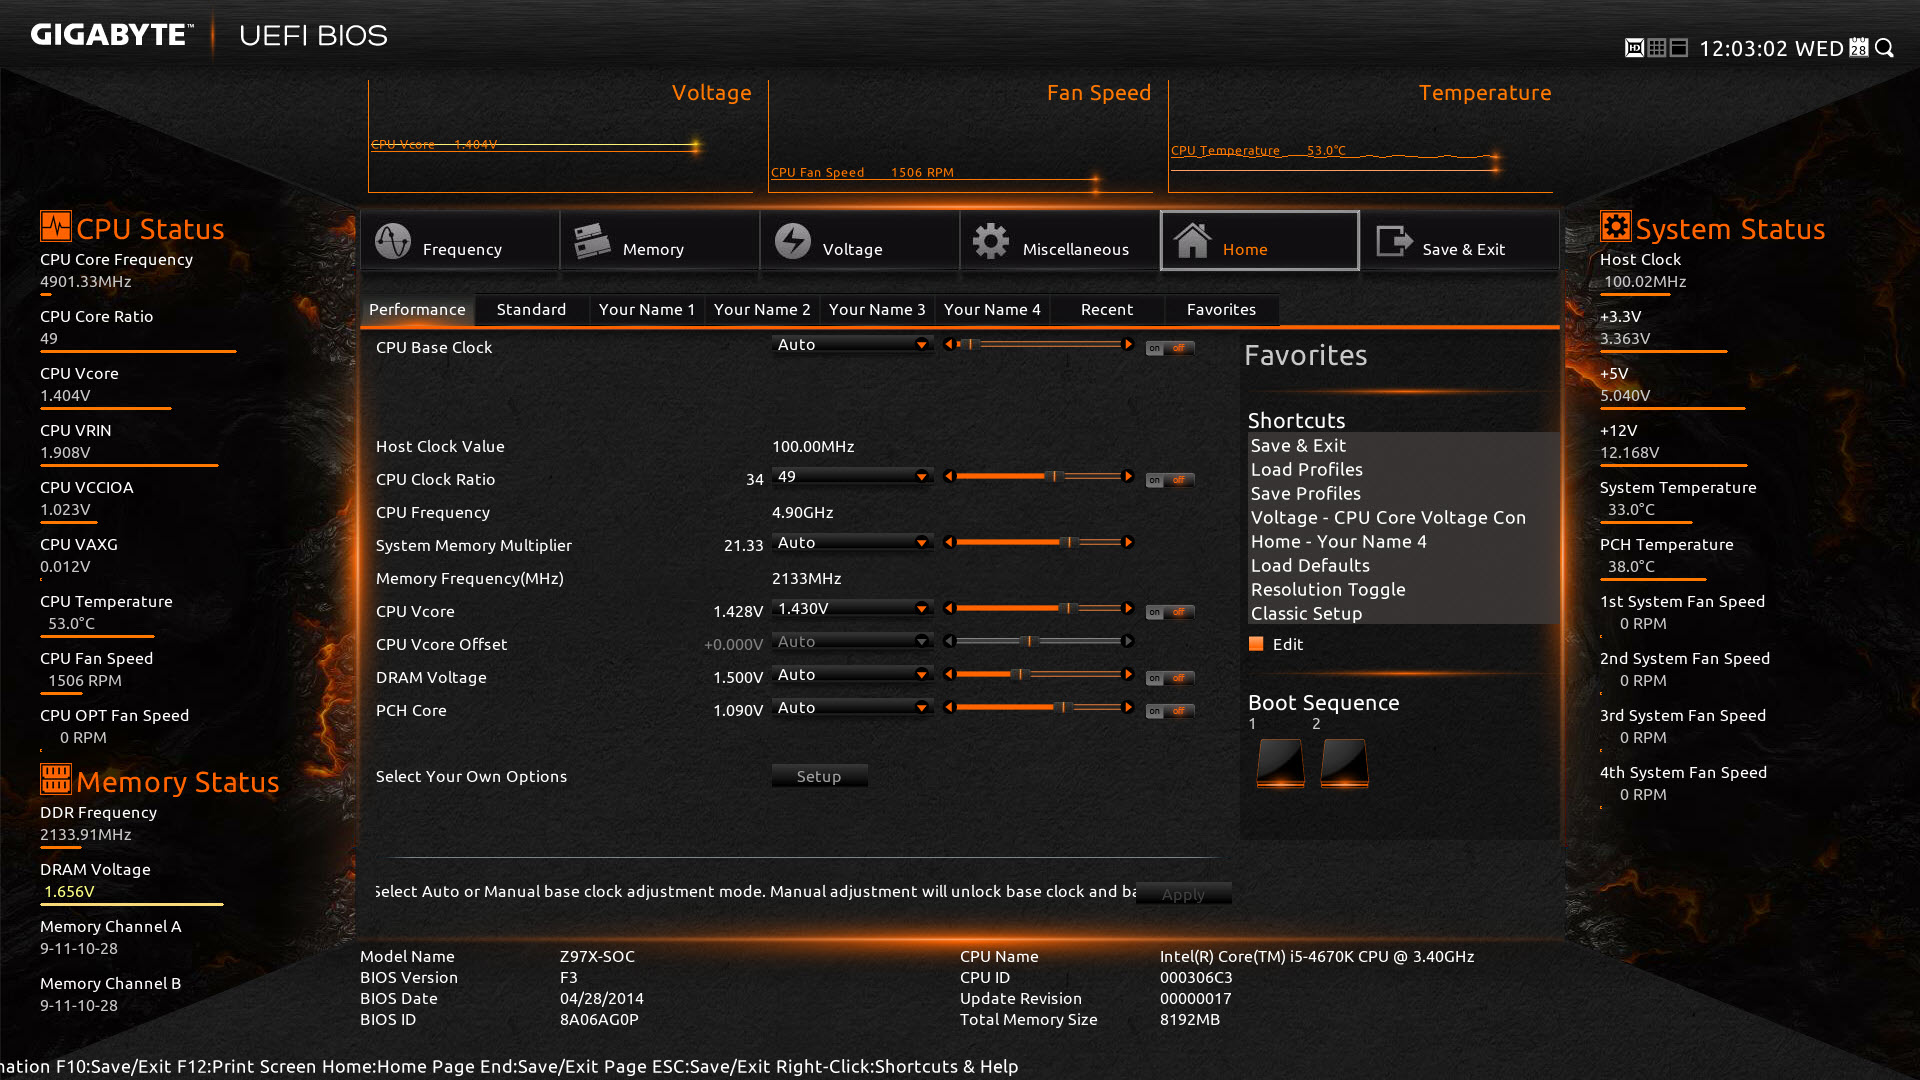Toggle the CPU Vcore on/off switch

pyautogui.click(x=1169, y=612)
